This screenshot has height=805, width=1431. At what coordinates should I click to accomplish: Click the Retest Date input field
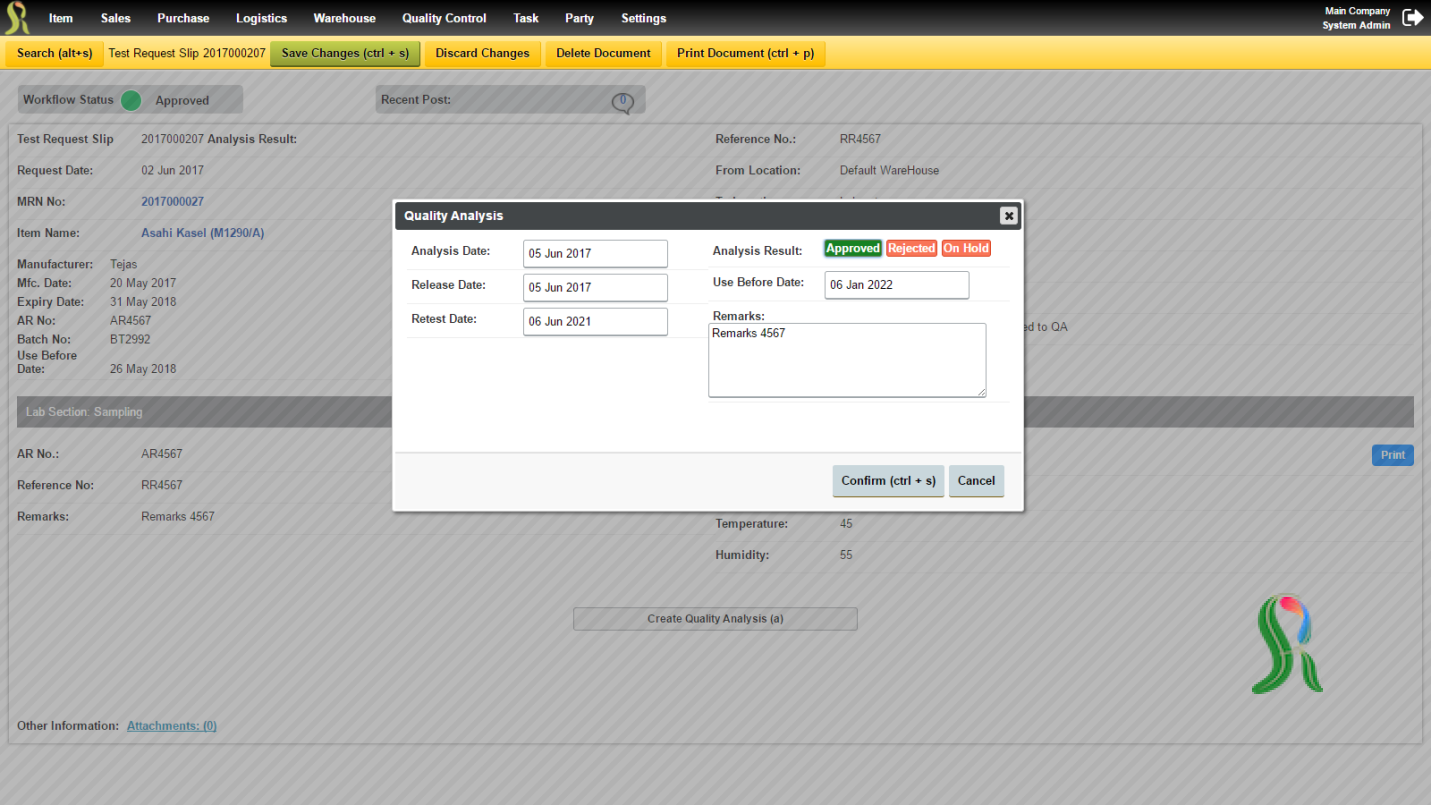(595, 321)
